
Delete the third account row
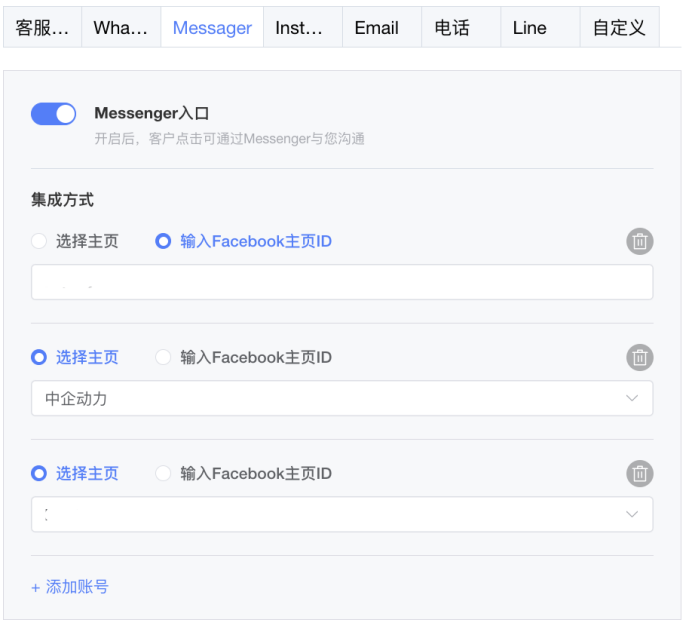[640, 473]
